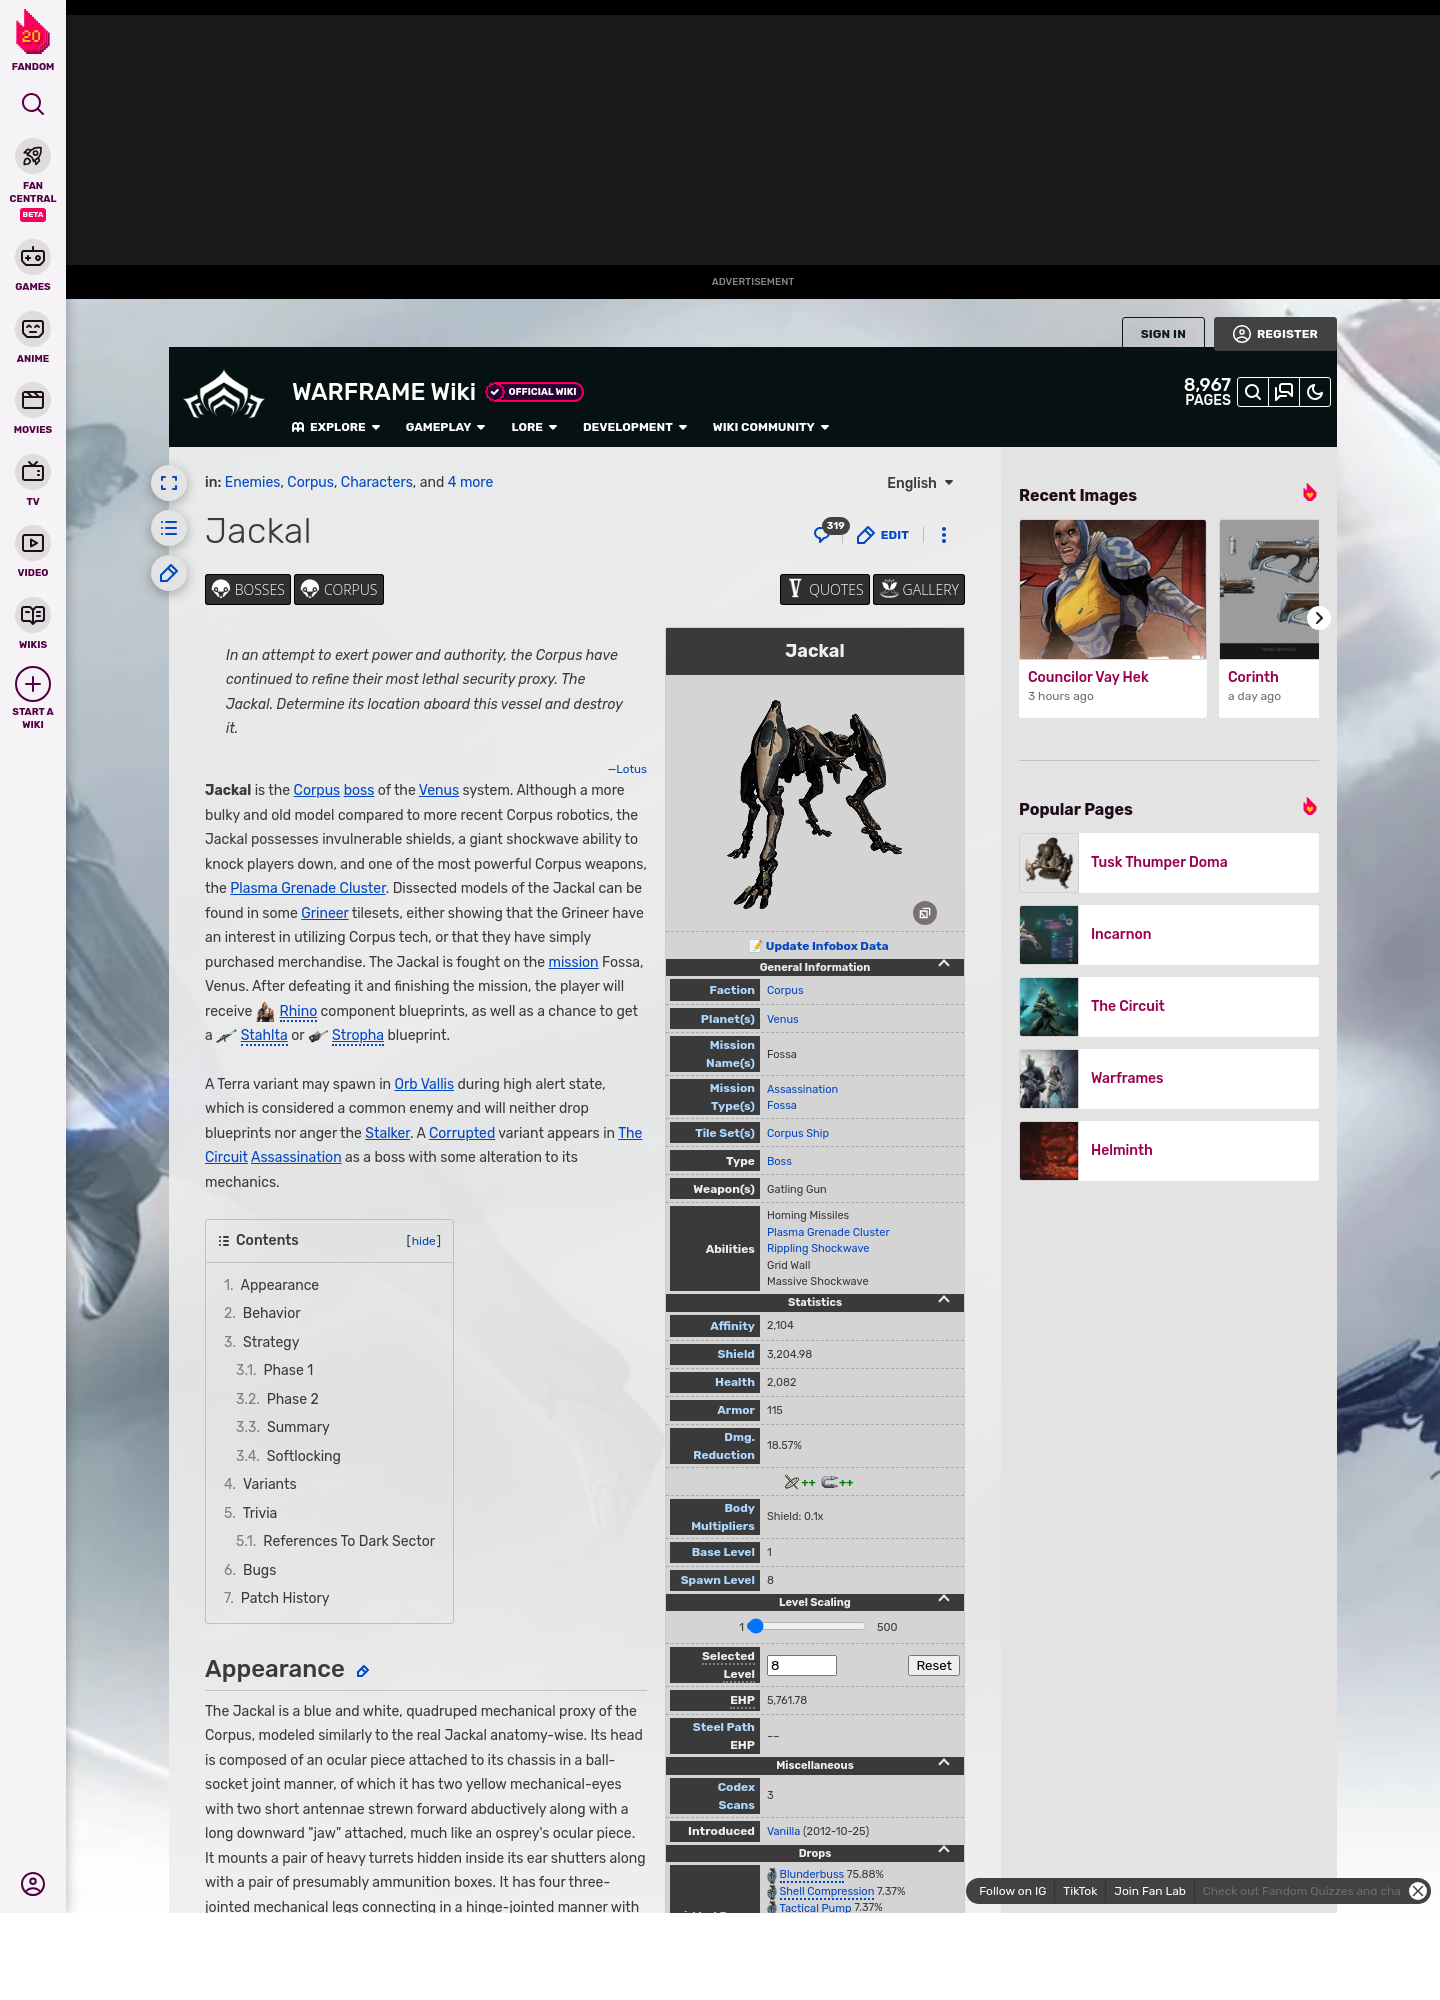Click the Warframe Wiki lotus logo
The width and height of the screenshot is (1440, 2000).
coord(224,396)
